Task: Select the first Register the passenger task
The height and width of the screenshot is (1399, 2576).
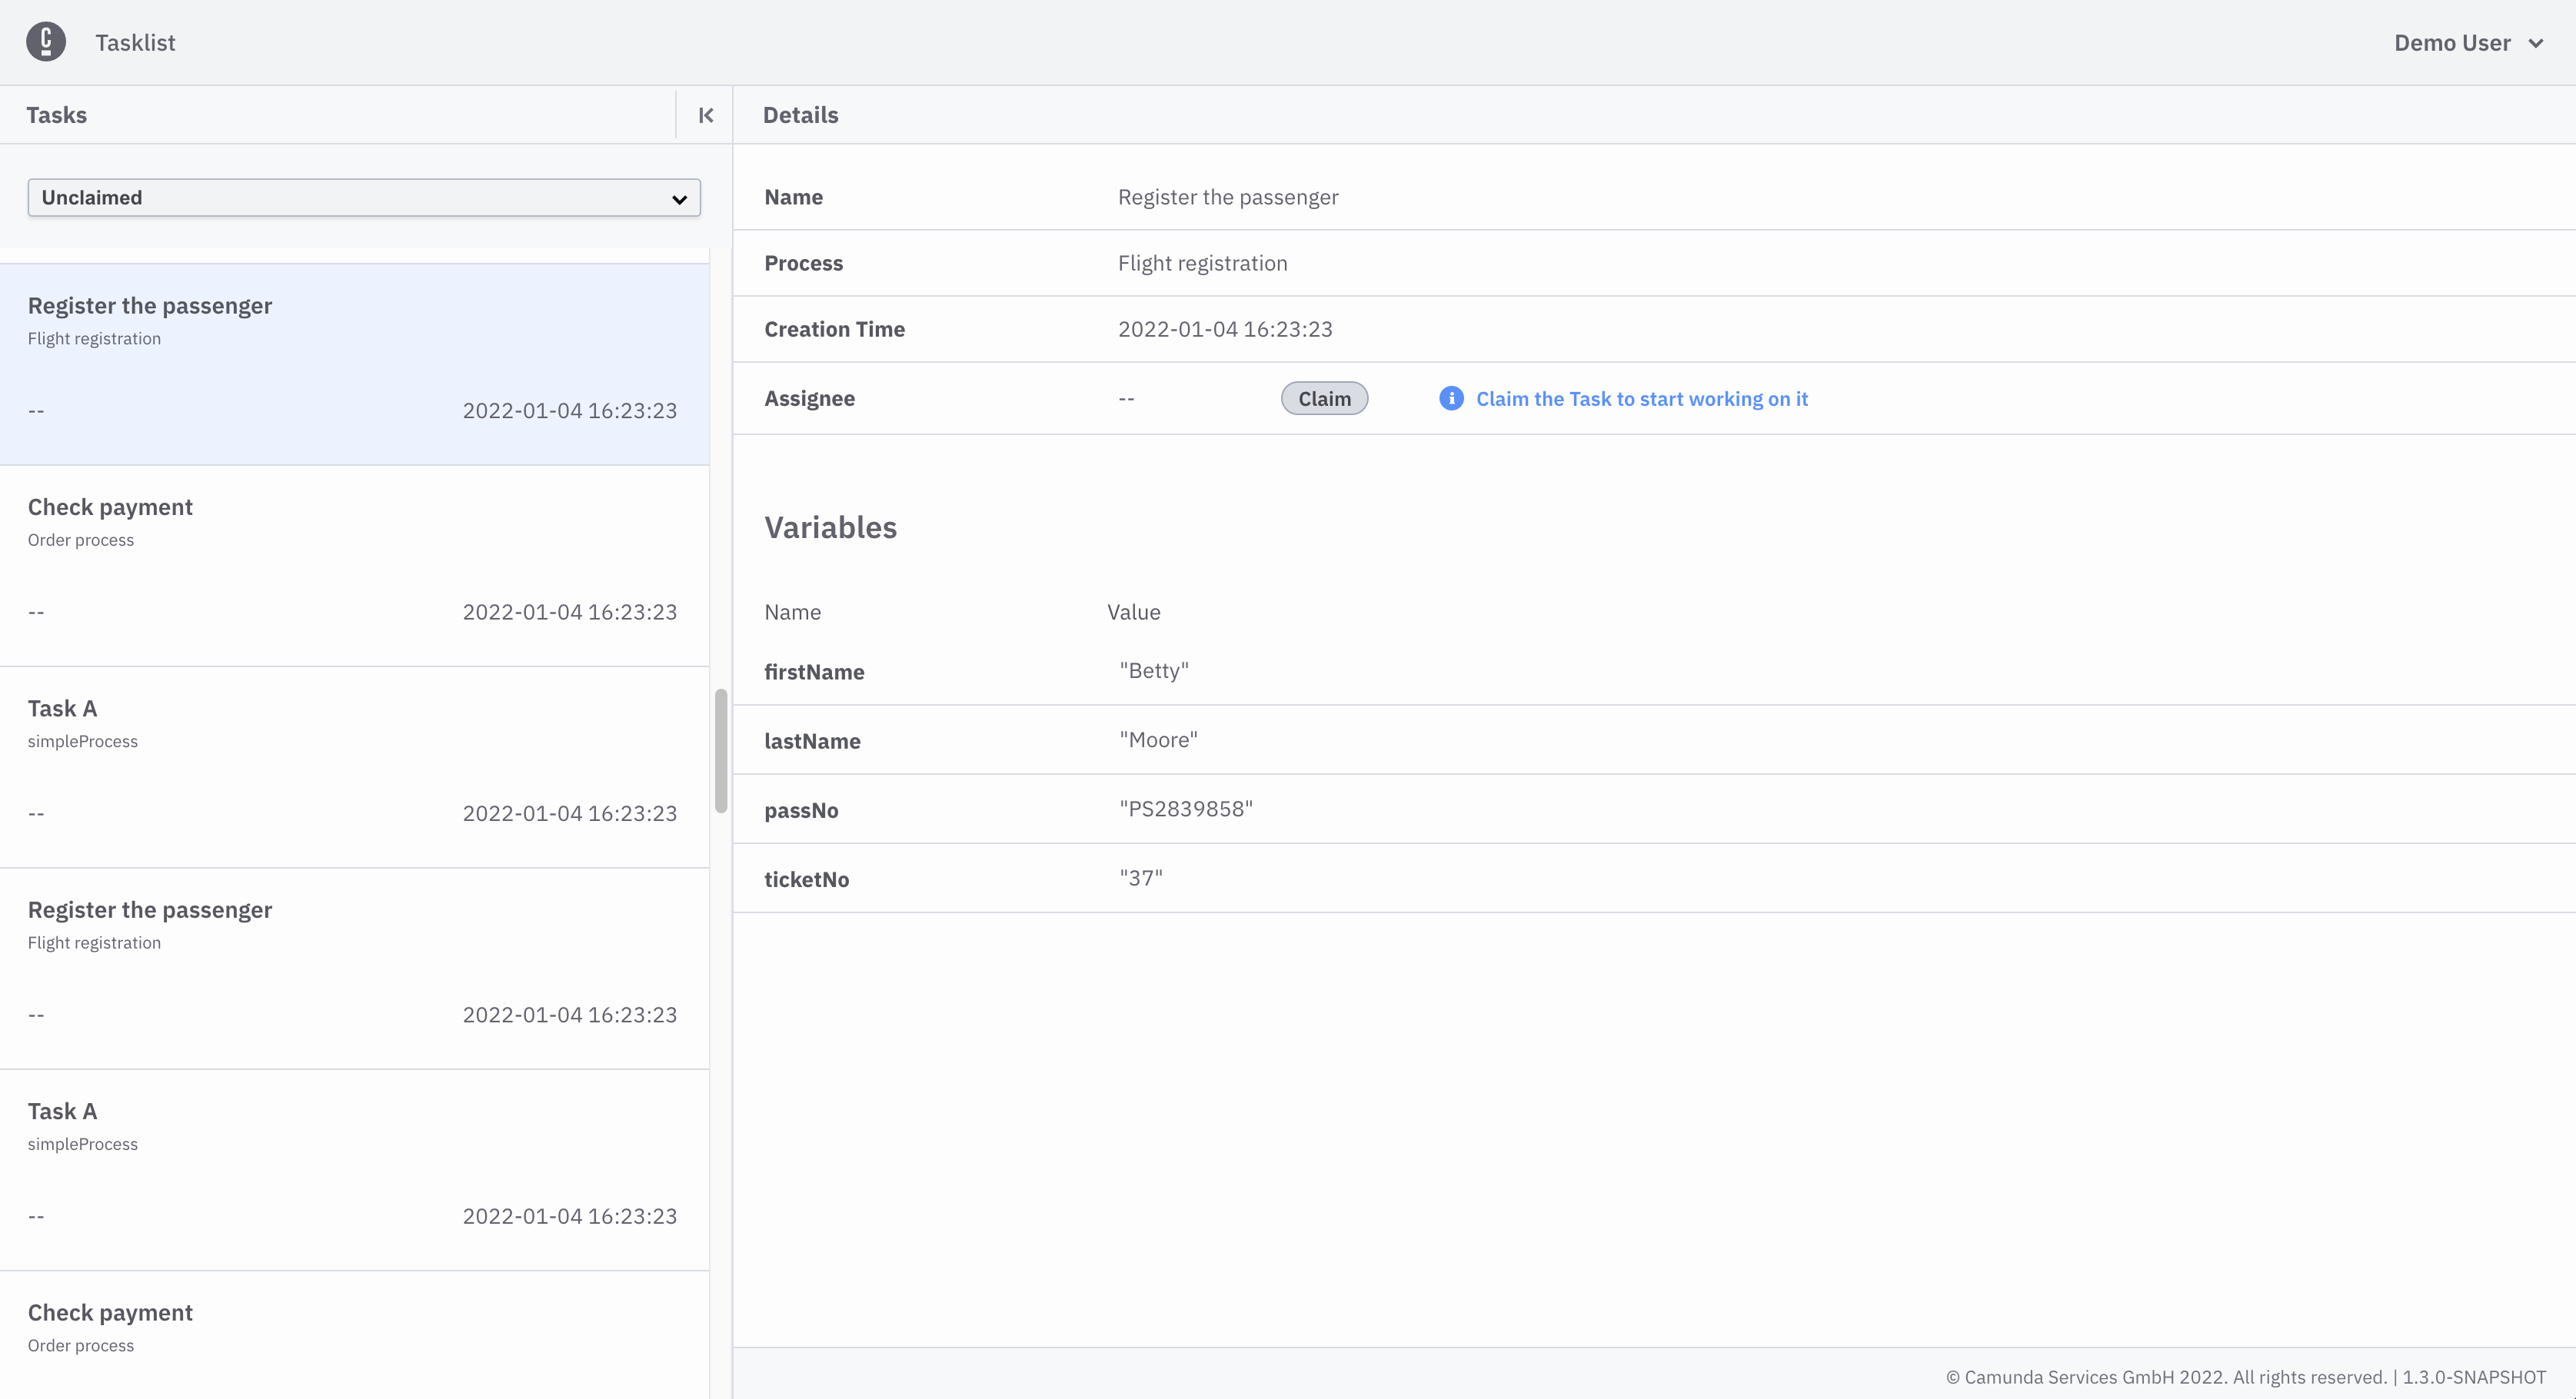Action: coord(354,364)
